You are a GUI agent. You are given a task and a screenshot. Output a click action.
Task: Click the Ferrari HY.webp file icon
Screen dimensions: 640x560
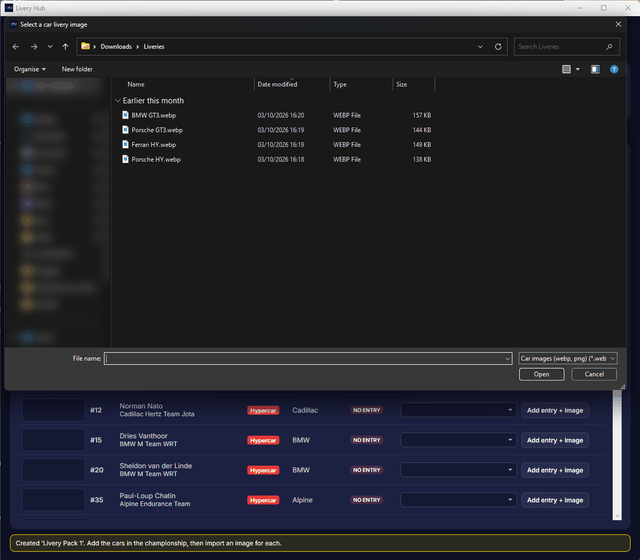[125, 144]
